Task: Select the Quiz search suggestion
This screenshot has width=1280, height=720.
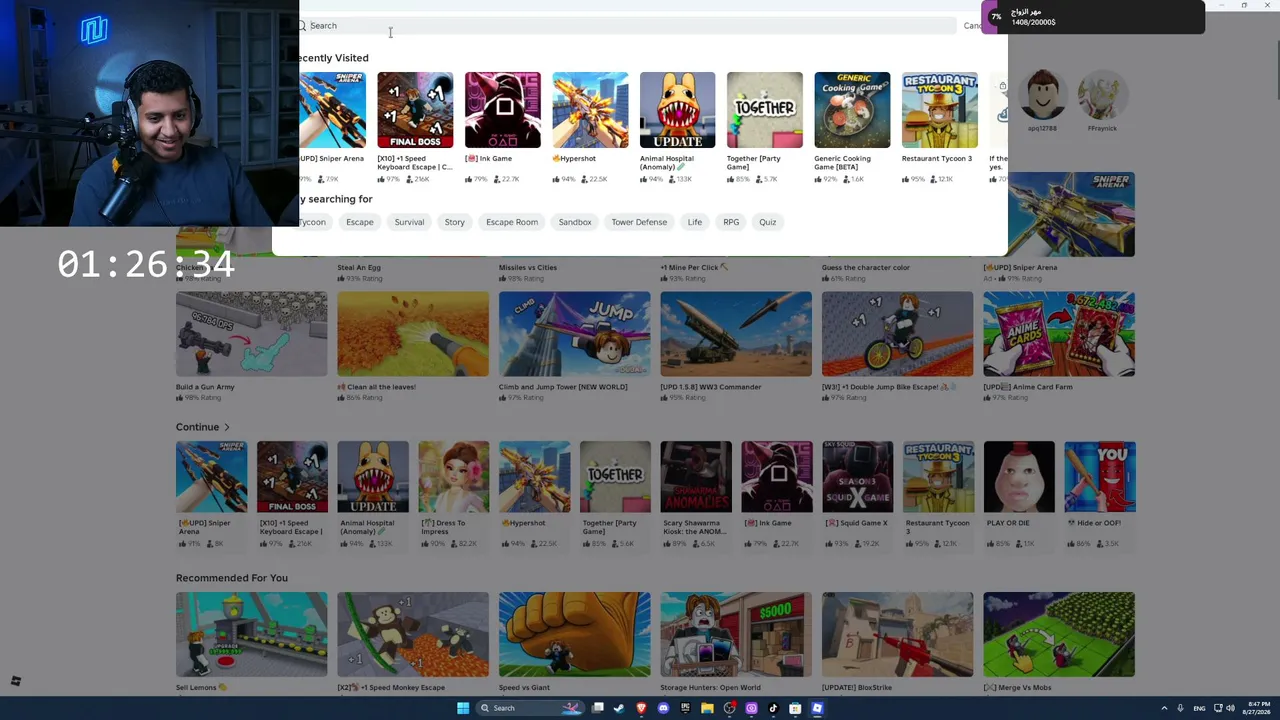Action: tap(768, 222)
